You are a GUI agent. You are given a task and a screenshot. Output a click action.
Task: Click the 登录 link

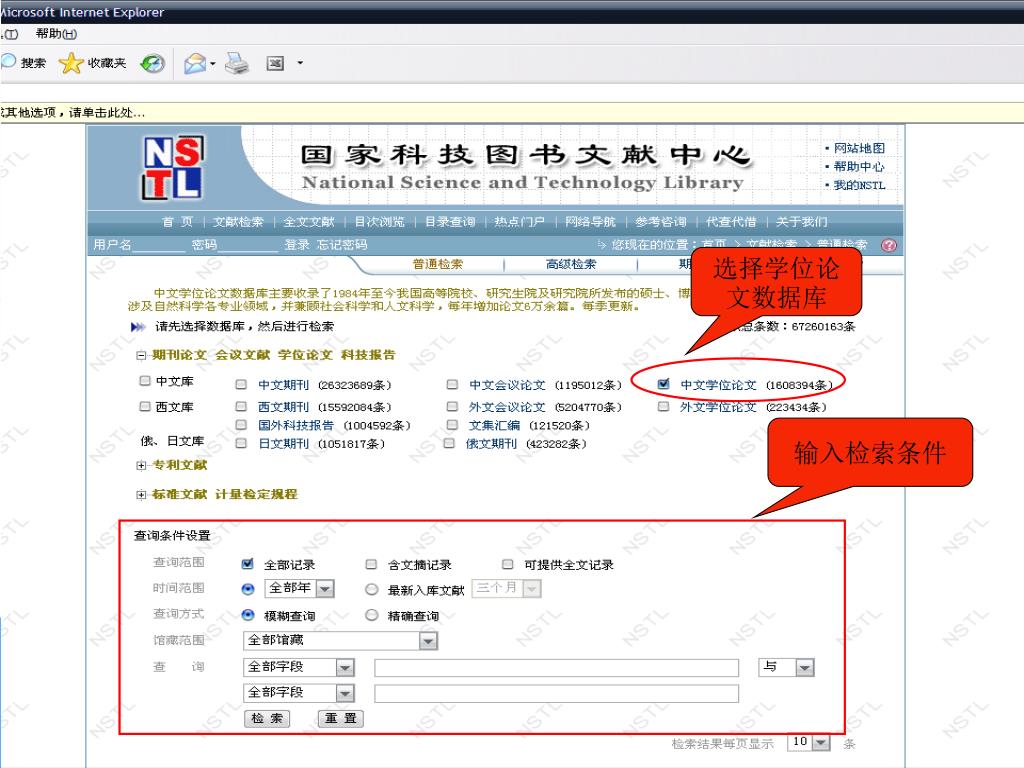pyautogui.click(x=296, y=244)
